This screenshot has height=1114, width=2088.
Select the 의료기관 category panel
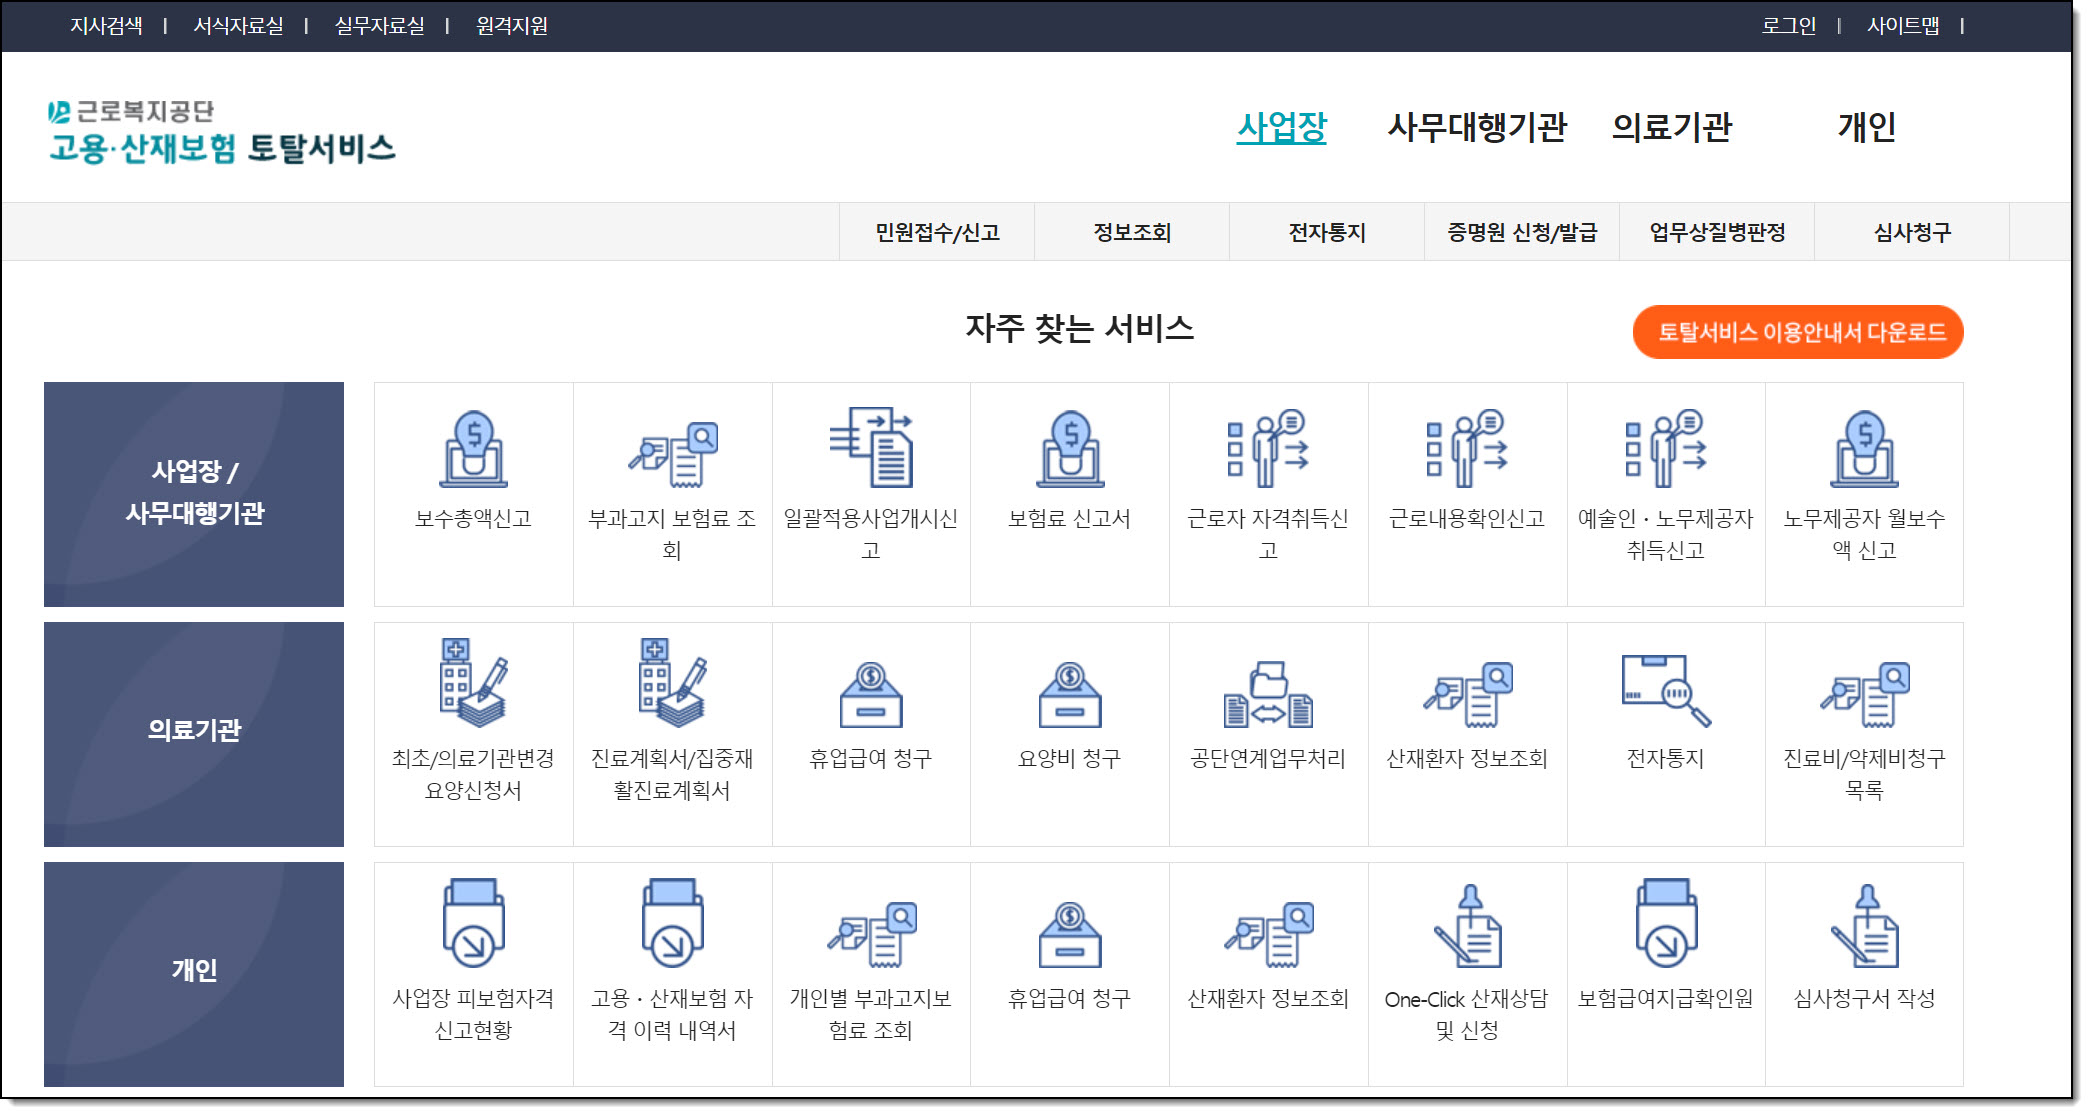[x=194, y=734]
